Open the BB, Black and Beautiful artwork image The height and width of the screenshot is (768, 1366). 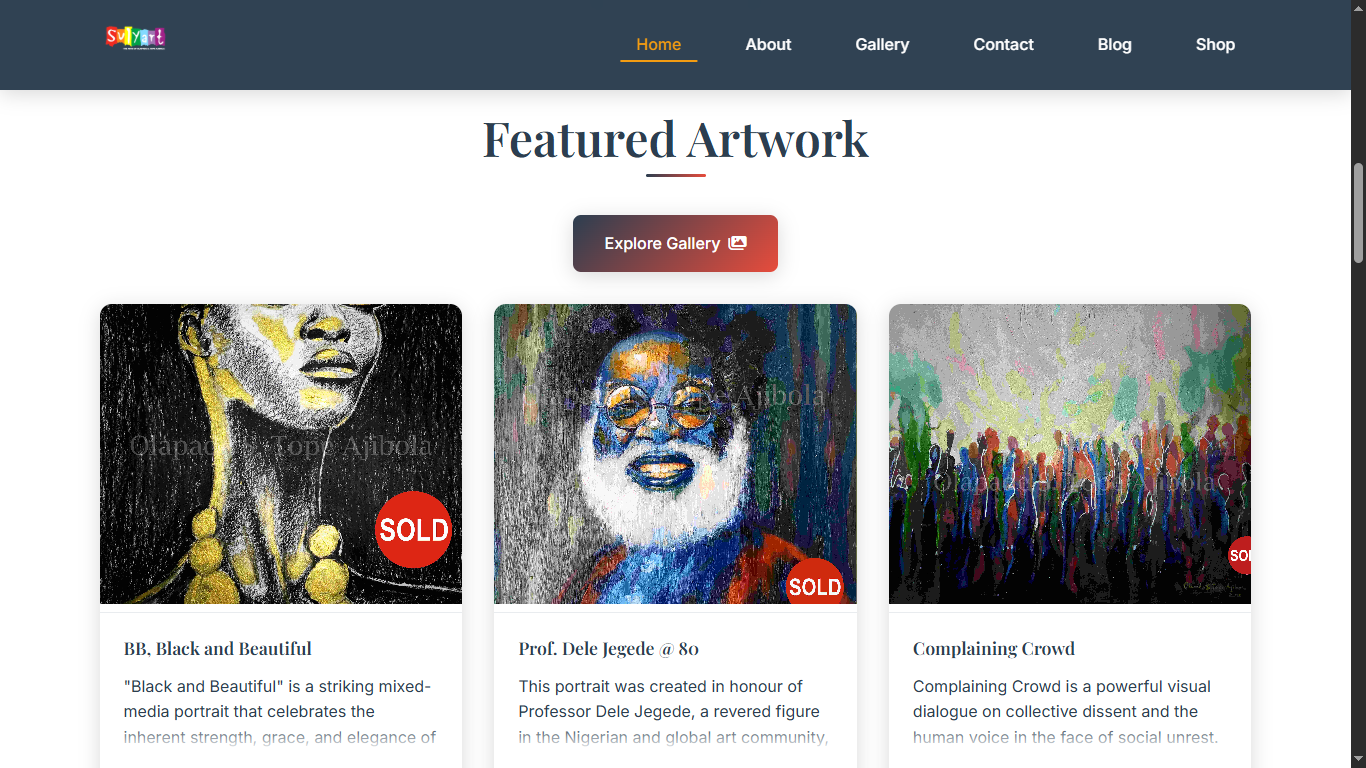pos(281,454)
